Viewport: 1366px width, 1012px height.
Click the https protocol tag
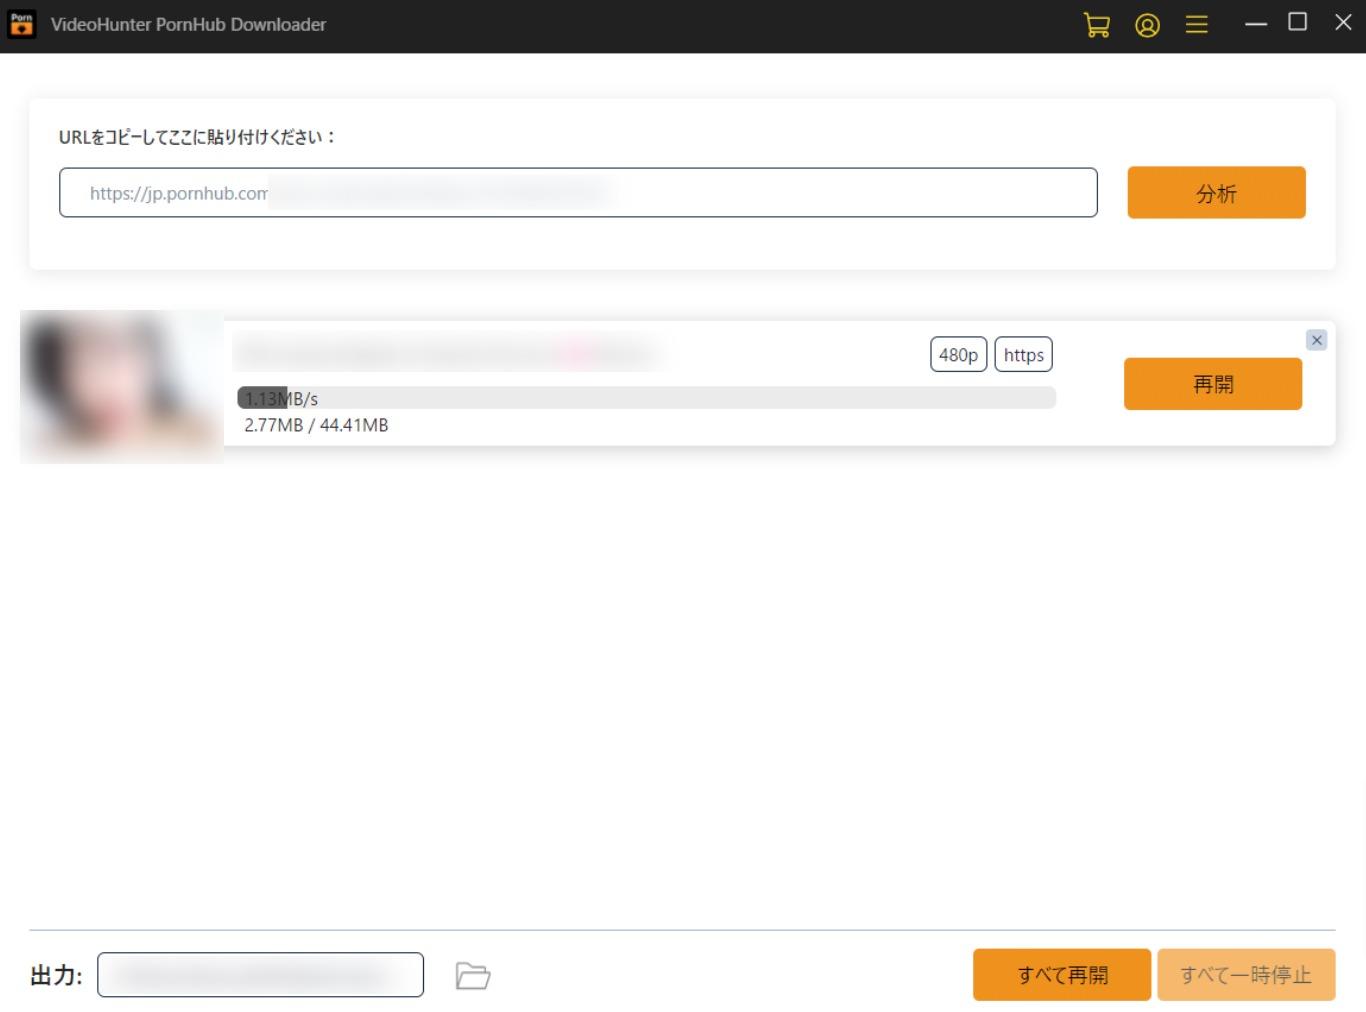1023,355
